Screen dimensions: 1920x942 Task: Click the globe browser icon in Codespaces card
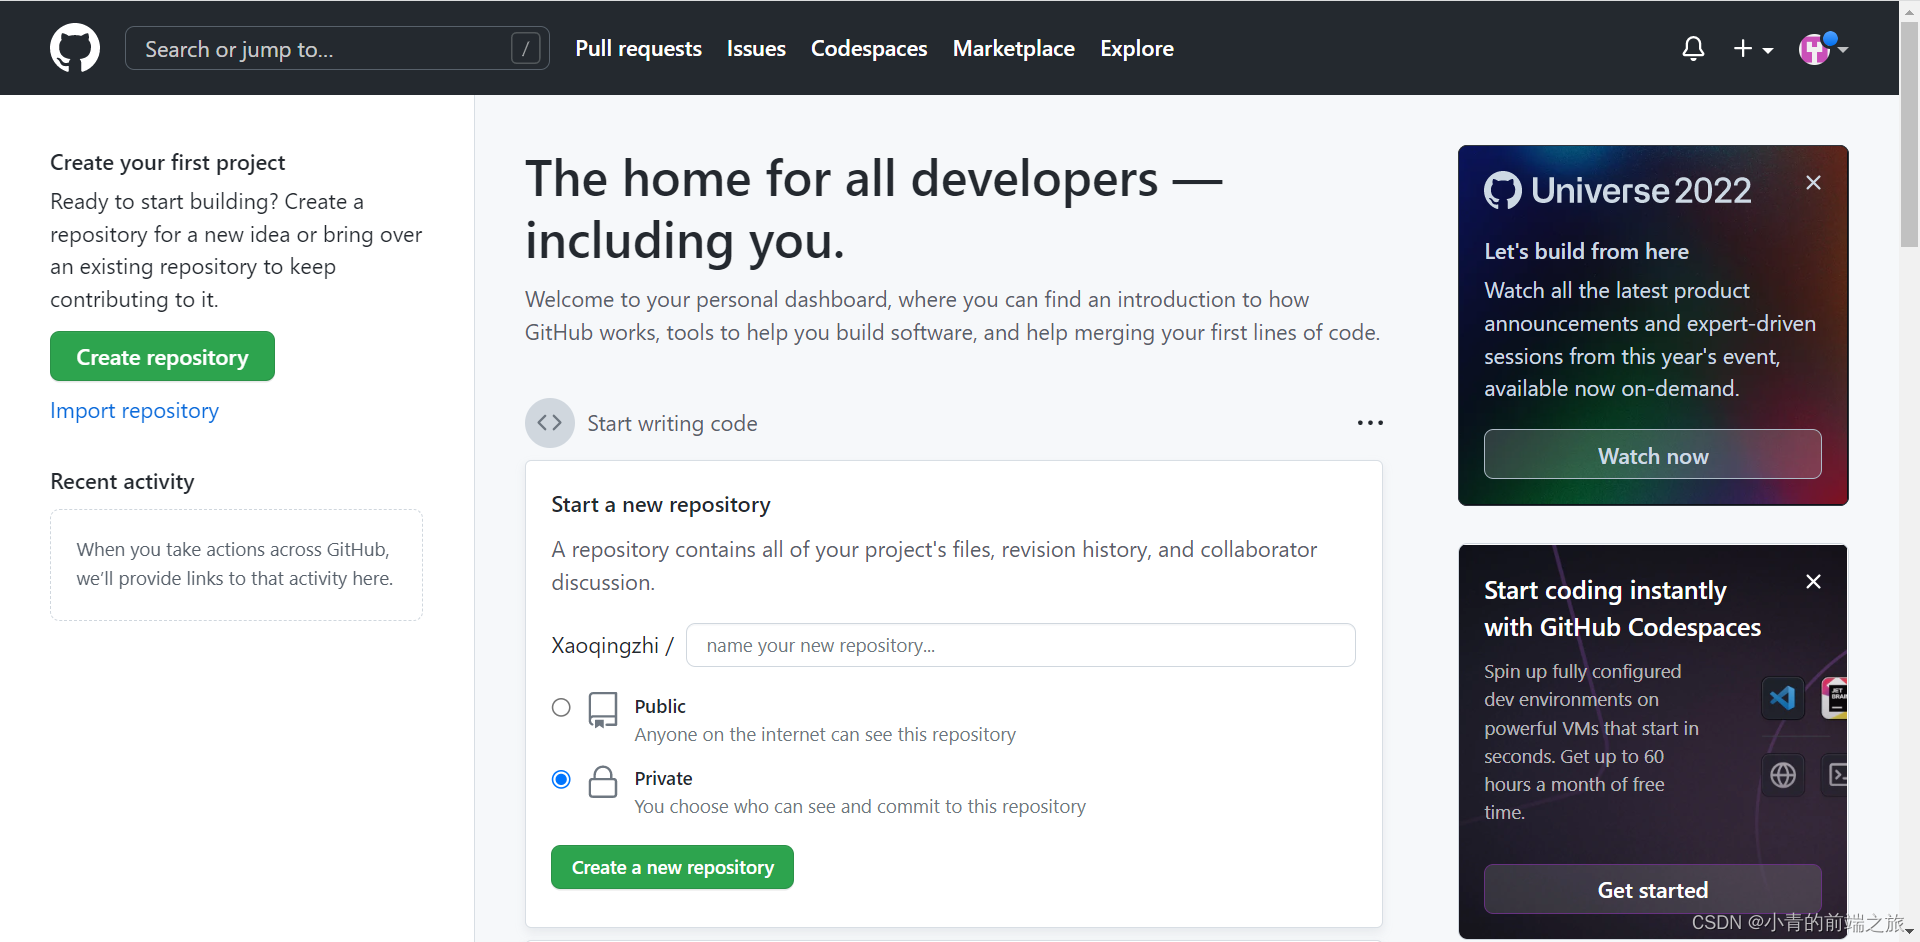(1783, 775)
